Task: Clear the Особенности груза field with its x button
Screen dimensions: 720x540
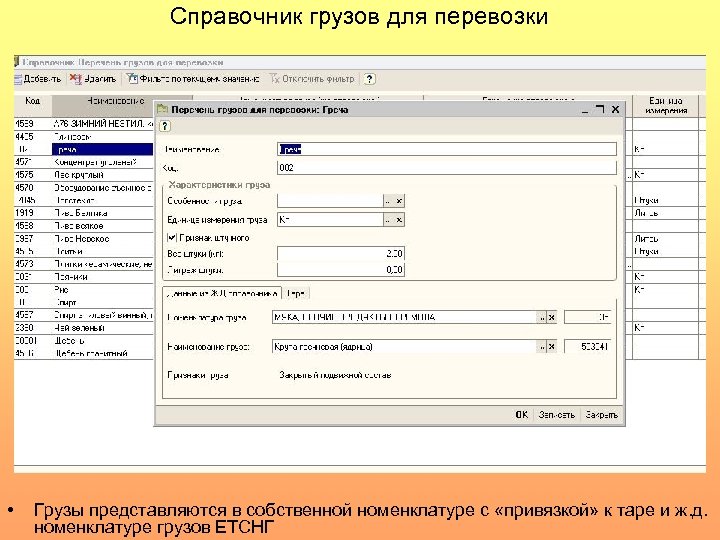Action: tap(399, 201)
